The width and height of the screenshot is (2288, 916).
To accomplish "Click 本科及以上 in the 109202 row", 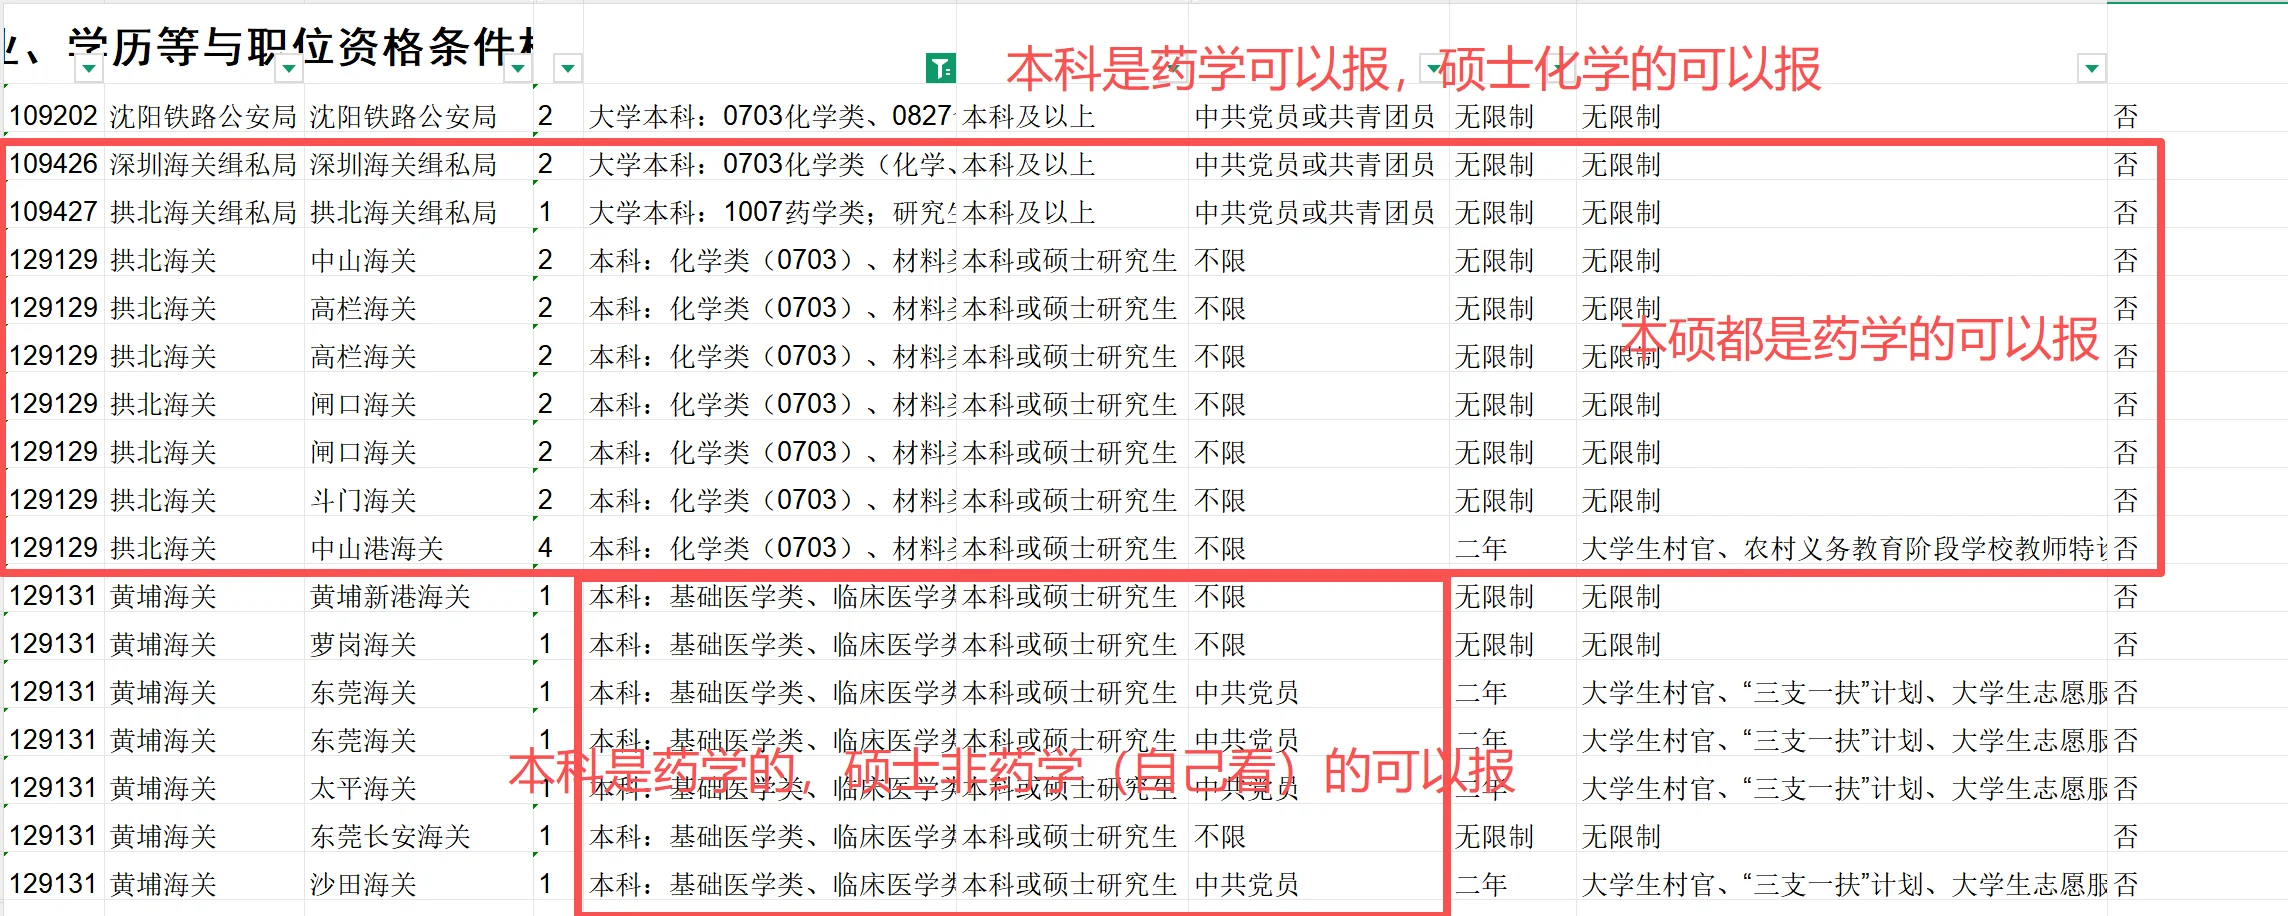I will (1029, 116).
